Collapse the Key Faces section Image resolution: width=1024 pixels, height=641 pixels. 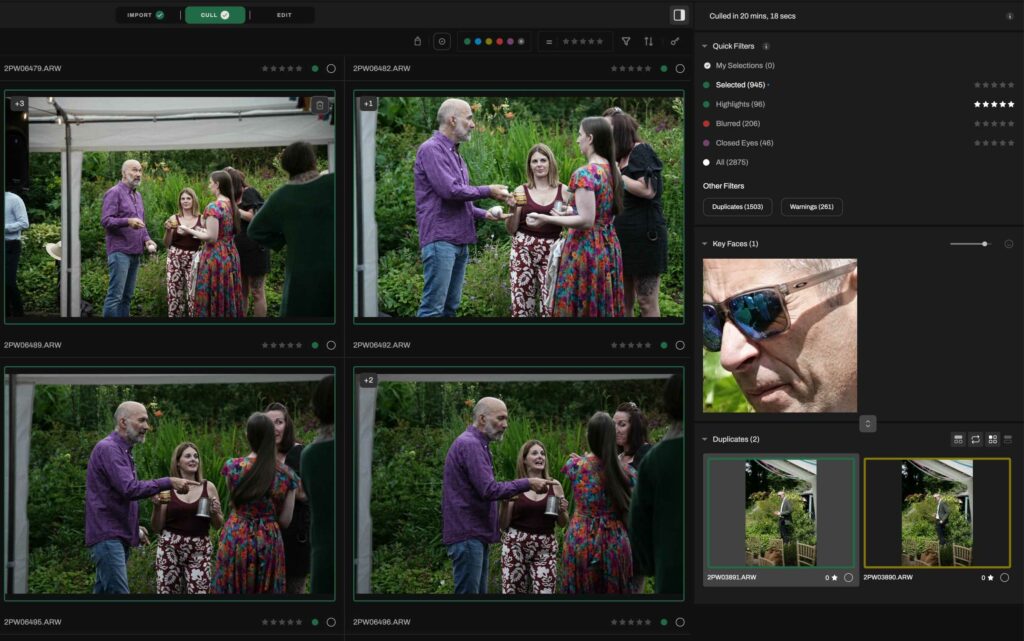704,244
